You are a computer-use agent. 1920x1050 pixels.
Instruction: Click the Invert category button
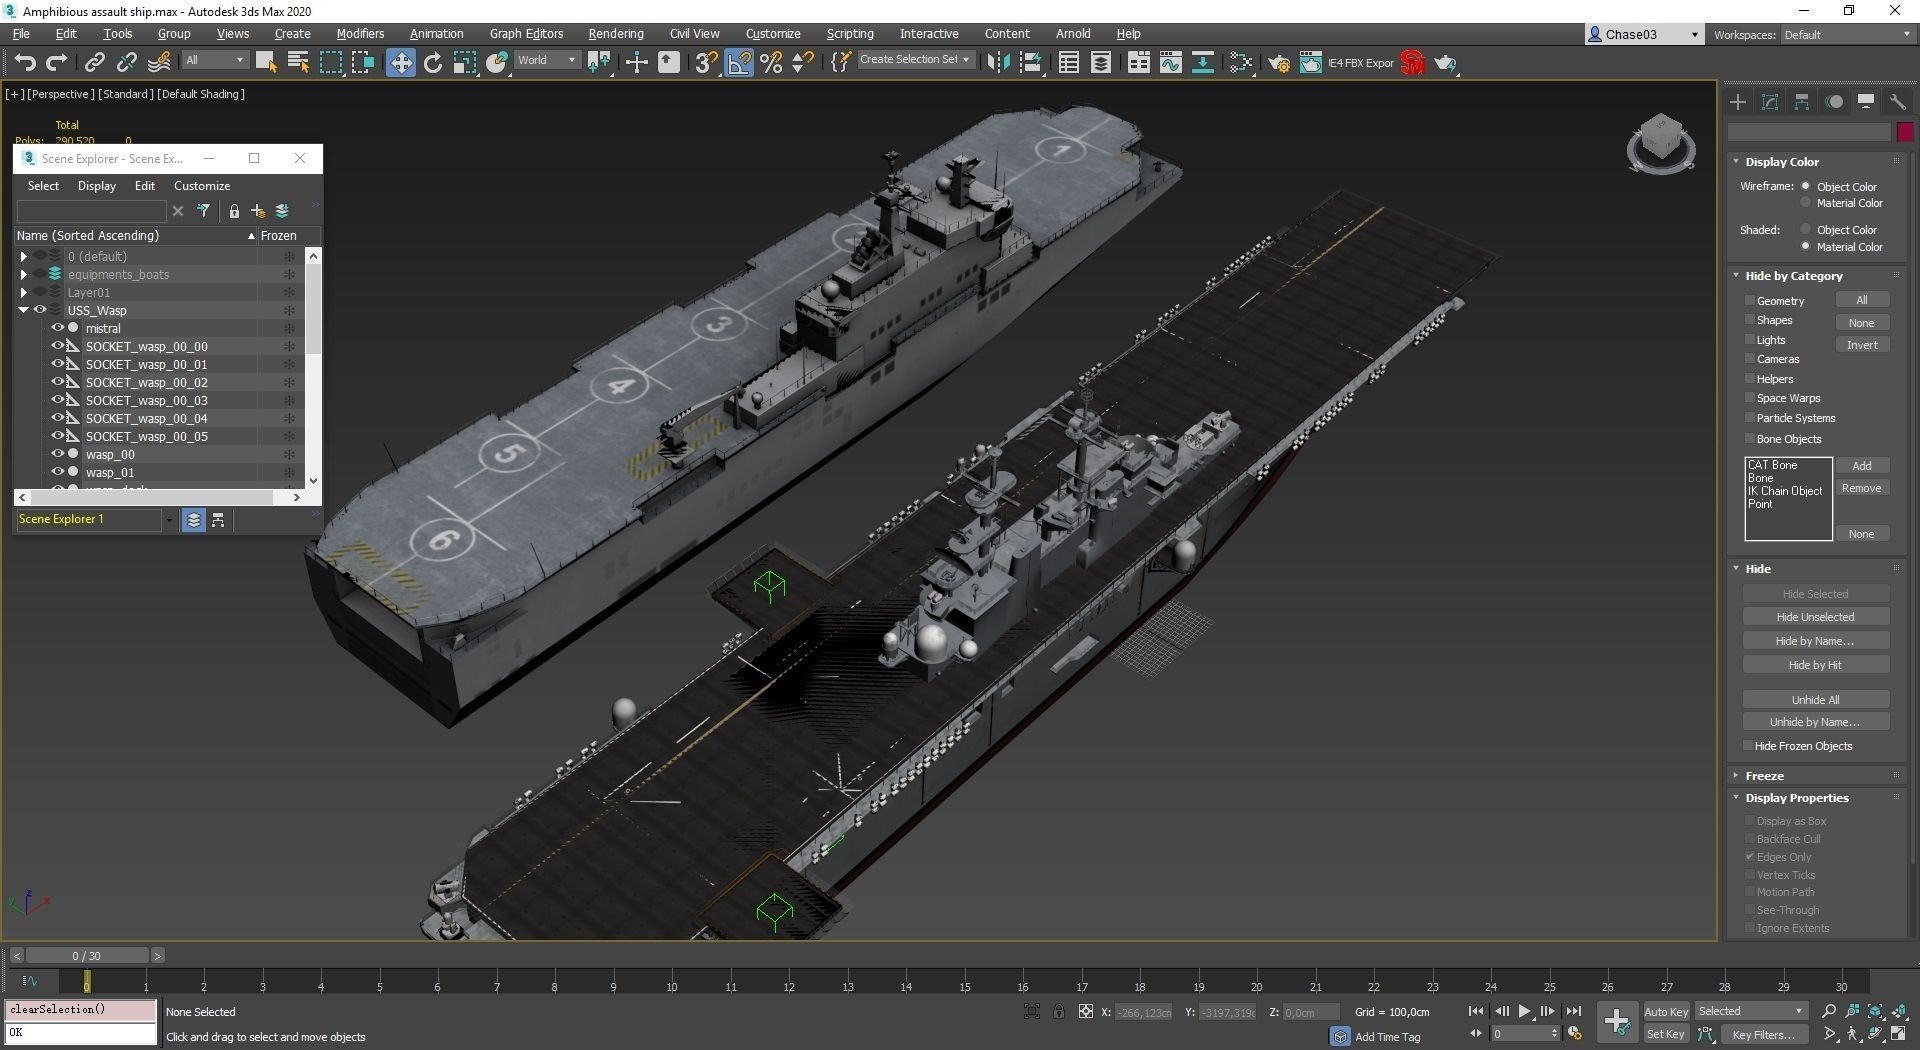click(x=1862, y=345)
